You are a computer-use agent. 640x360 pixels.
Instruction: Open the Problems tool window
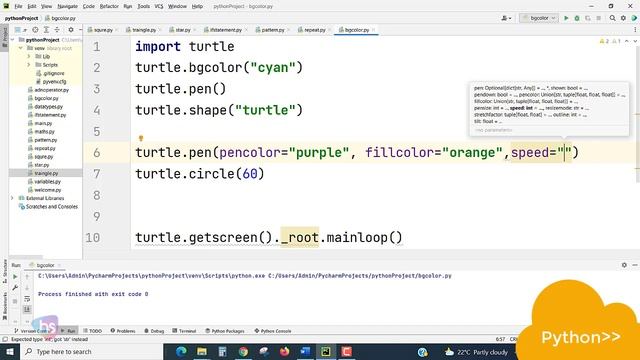click(123, 331)
